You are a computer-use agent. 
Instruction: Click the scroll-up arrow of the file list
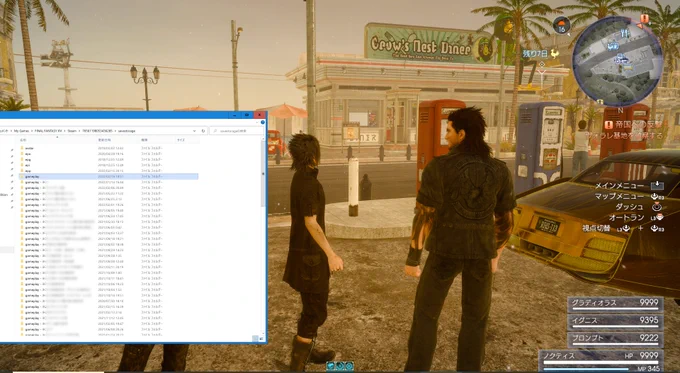point(263,138)
